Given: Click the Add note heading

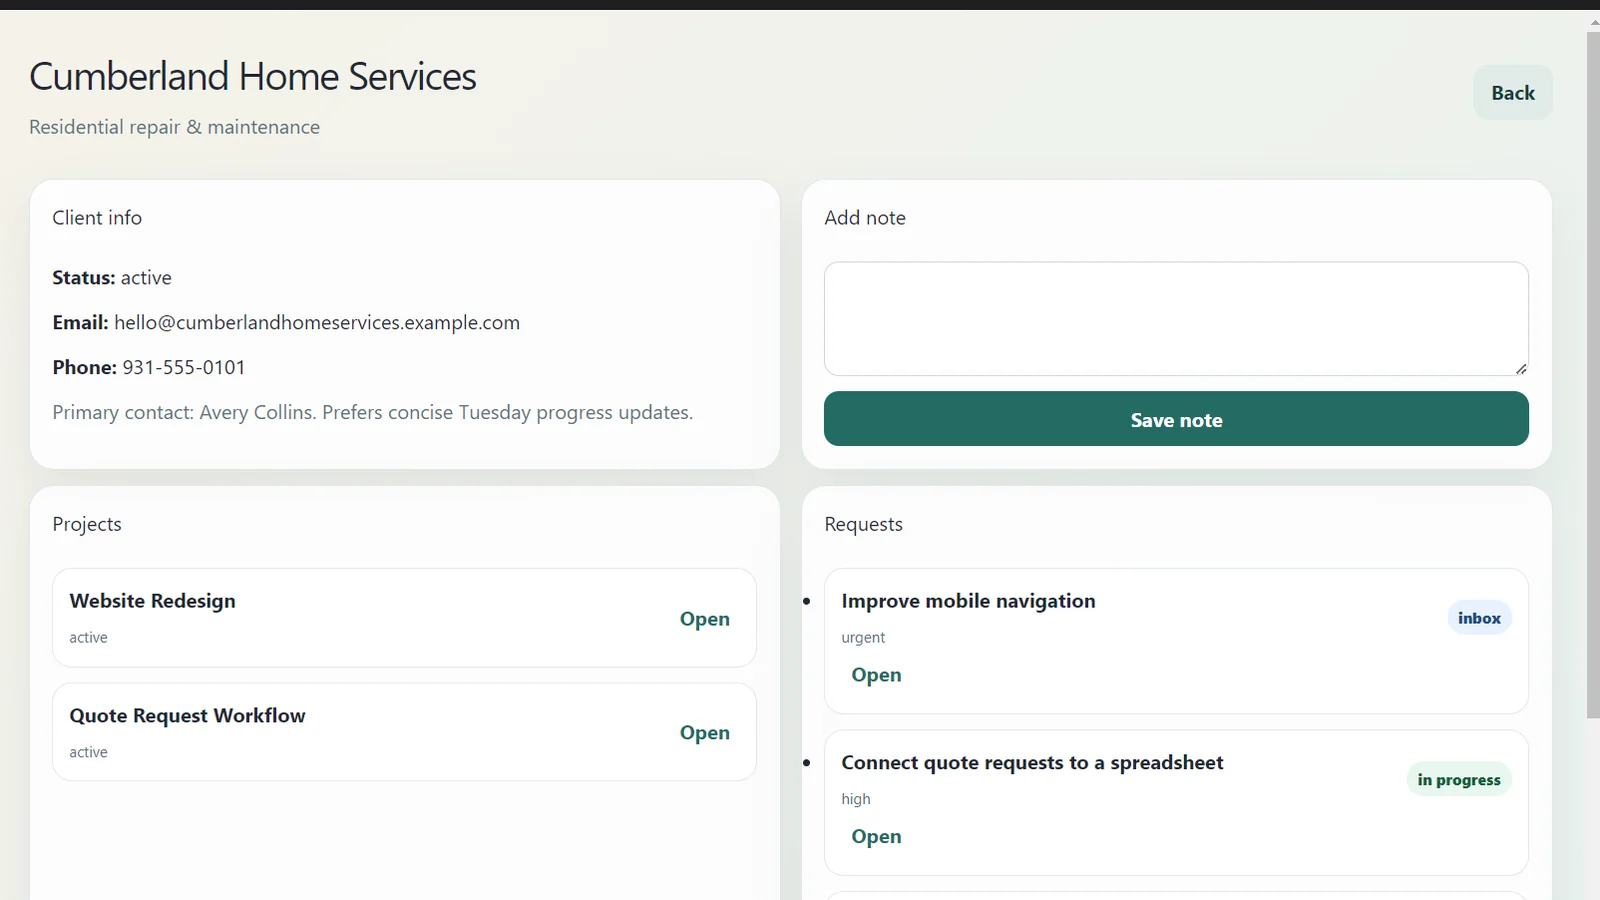Looking at the screenshot, I should click(x=865, y=218).
